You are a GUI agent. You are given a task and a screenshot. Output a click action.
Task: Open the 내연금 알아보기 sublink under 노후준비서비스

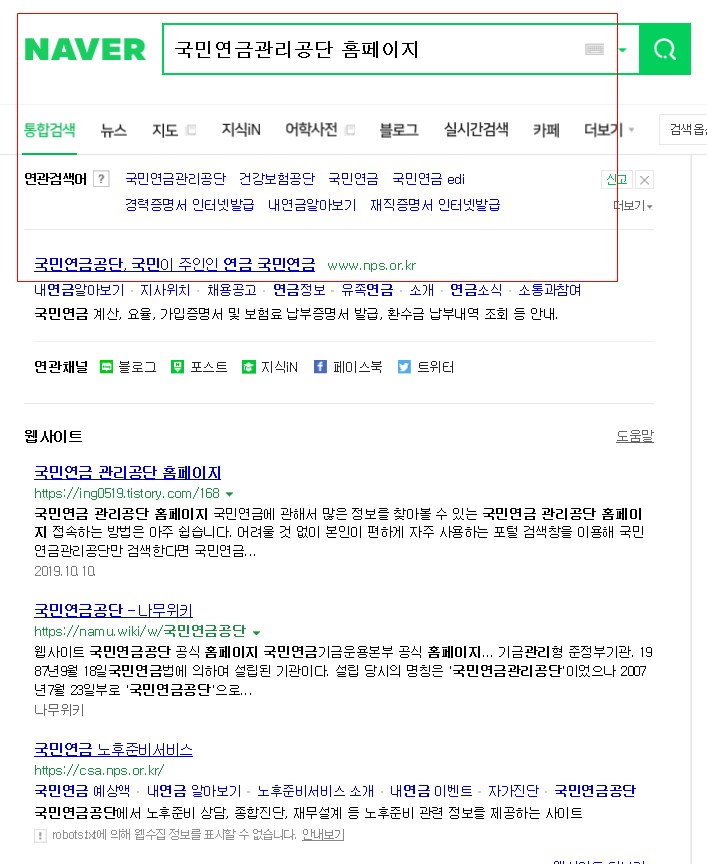[194, 791]
